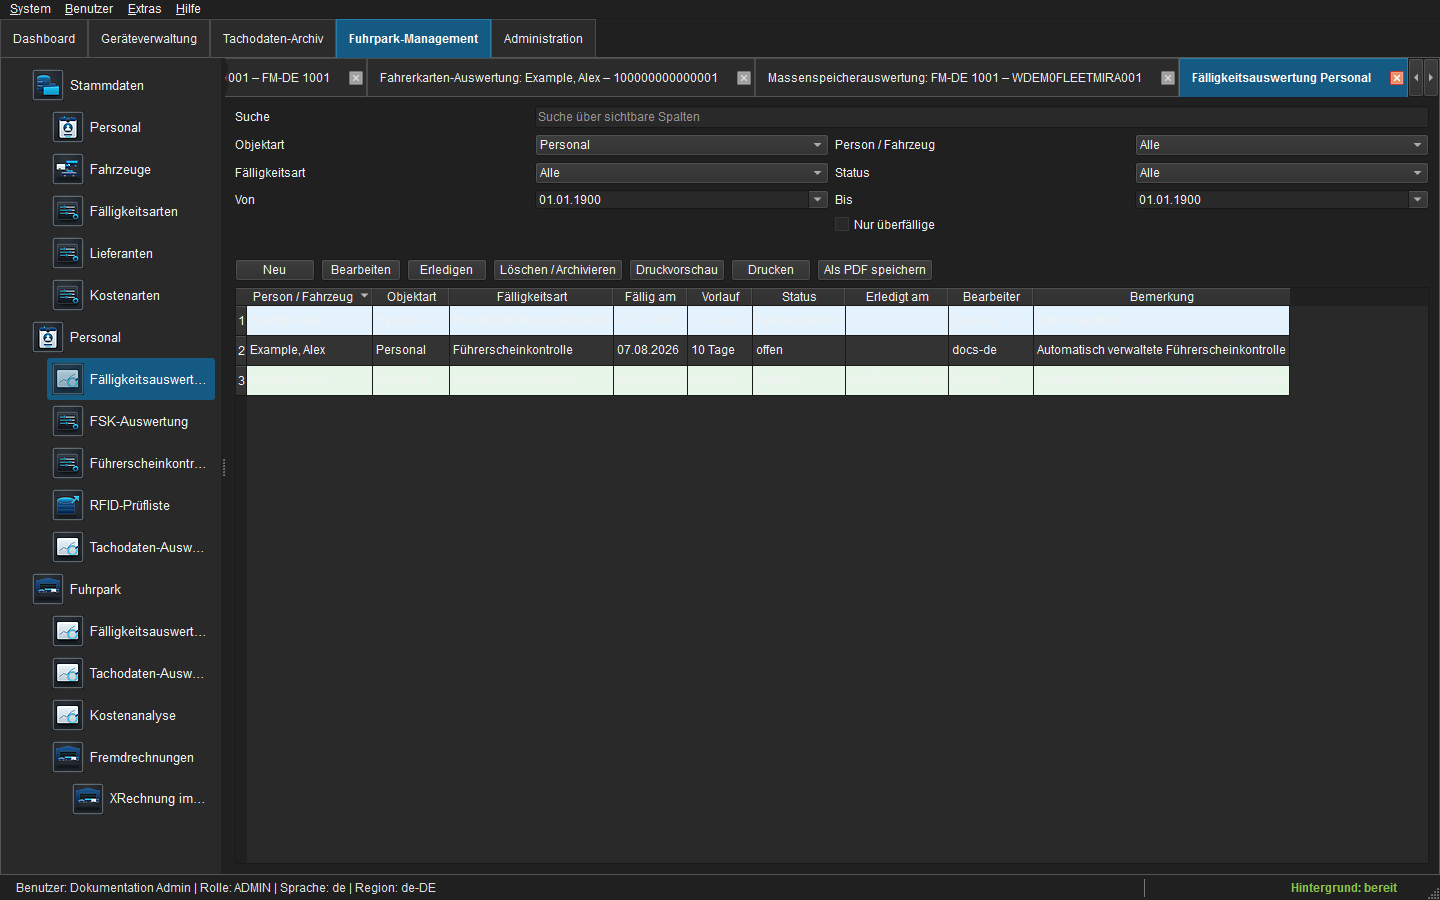Click the FSK-Auswertung icon
Screen dimensions: 1440x900
point(67,421)
